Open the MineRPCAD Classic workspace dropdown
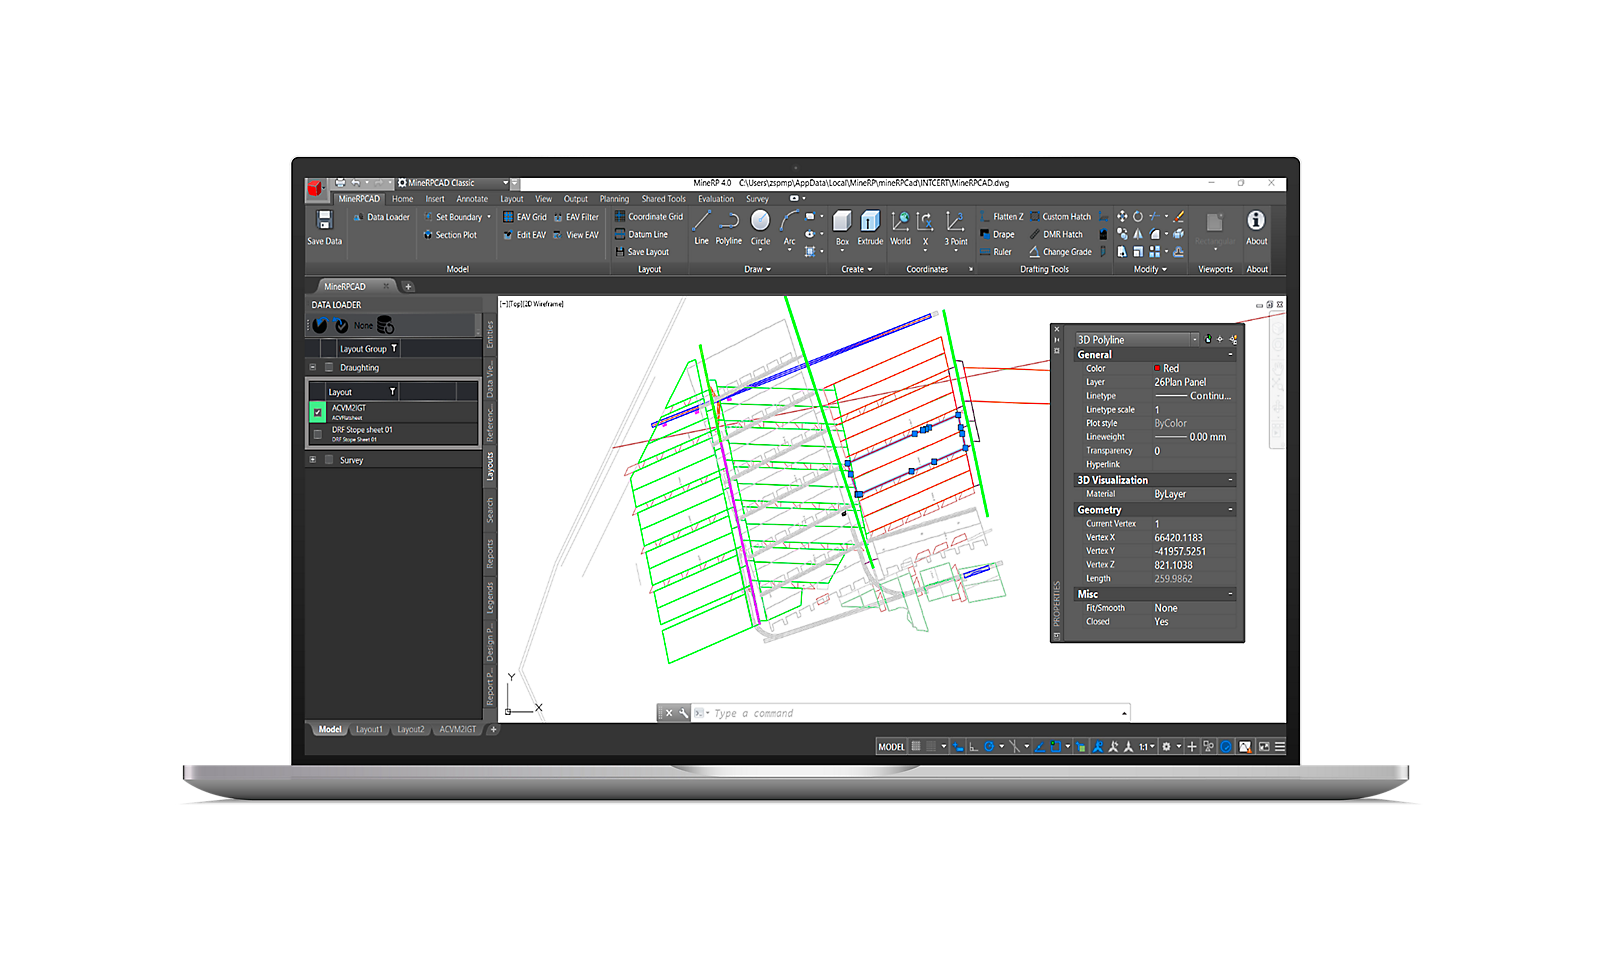 (x=505, y=183)
